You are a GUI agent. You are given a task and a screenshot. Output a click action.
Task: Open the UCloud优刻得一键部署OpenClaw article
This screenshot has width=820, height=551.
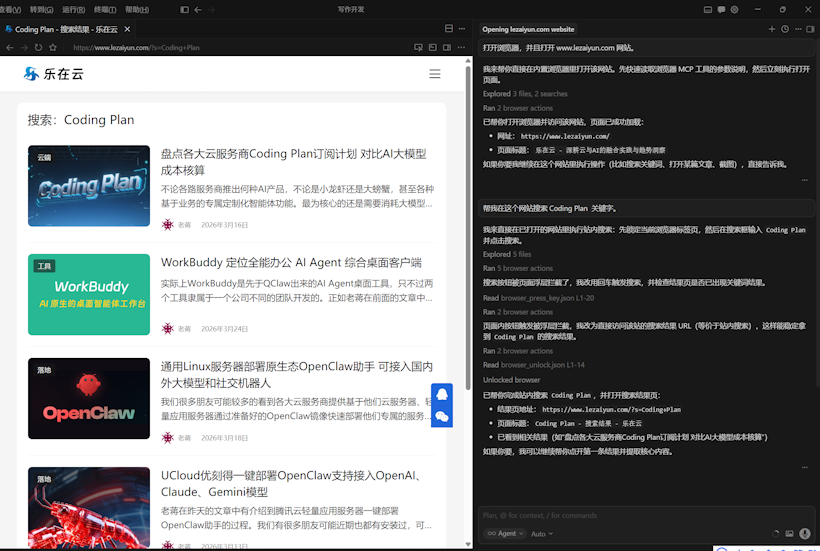coord(291,484)
